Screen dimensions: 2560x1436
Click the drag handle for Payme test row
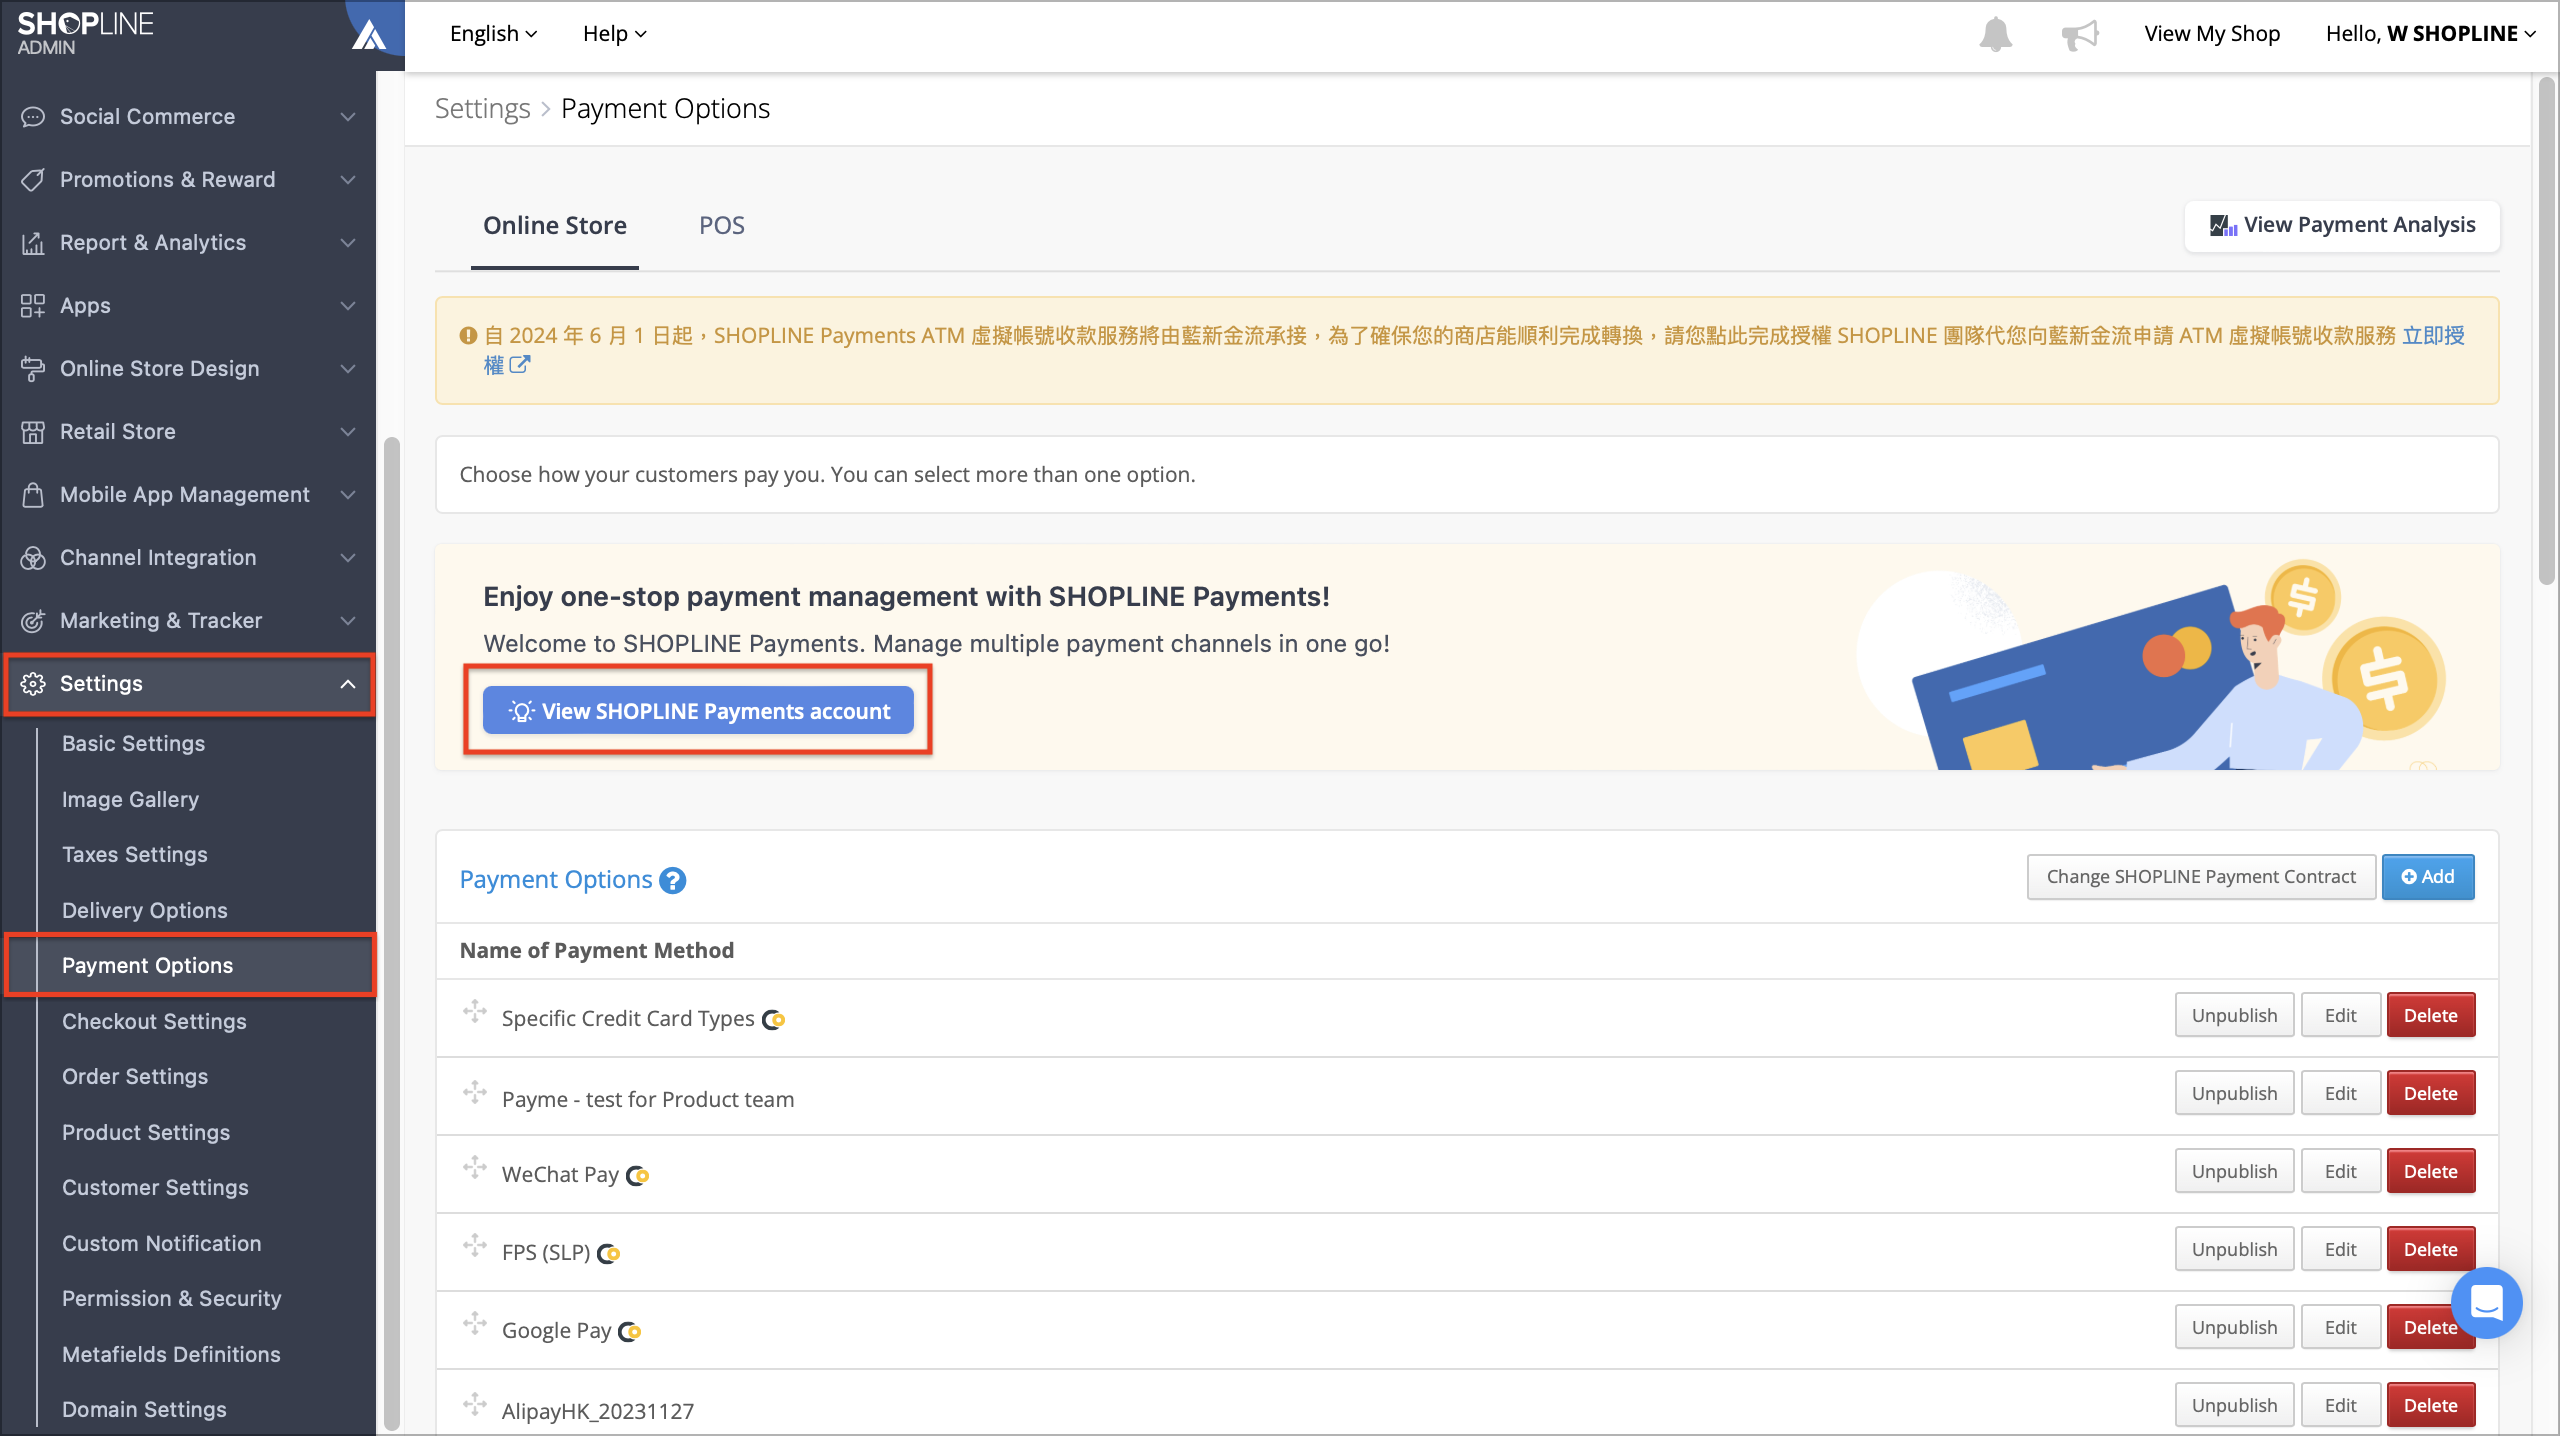pyautogui.click(x=475, y=1091)
